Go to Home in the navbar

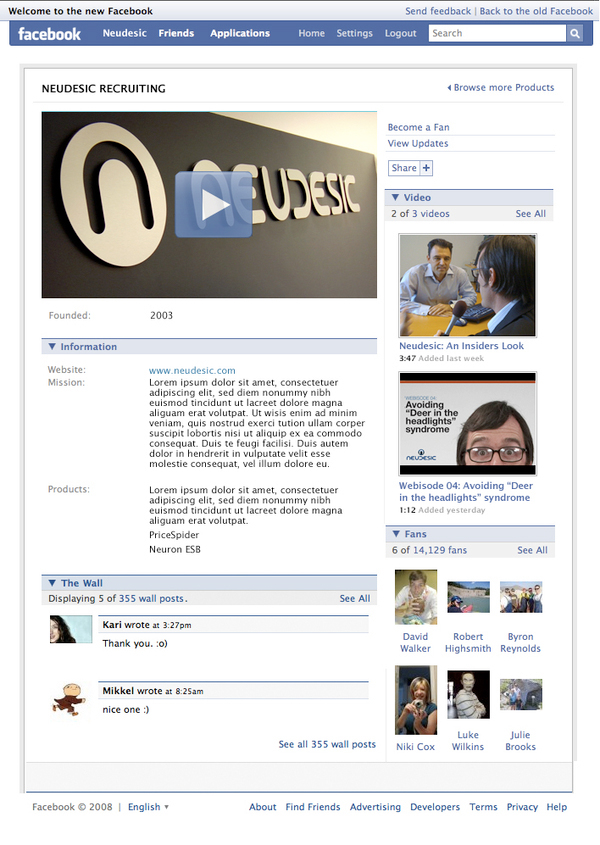pos(312,33)
